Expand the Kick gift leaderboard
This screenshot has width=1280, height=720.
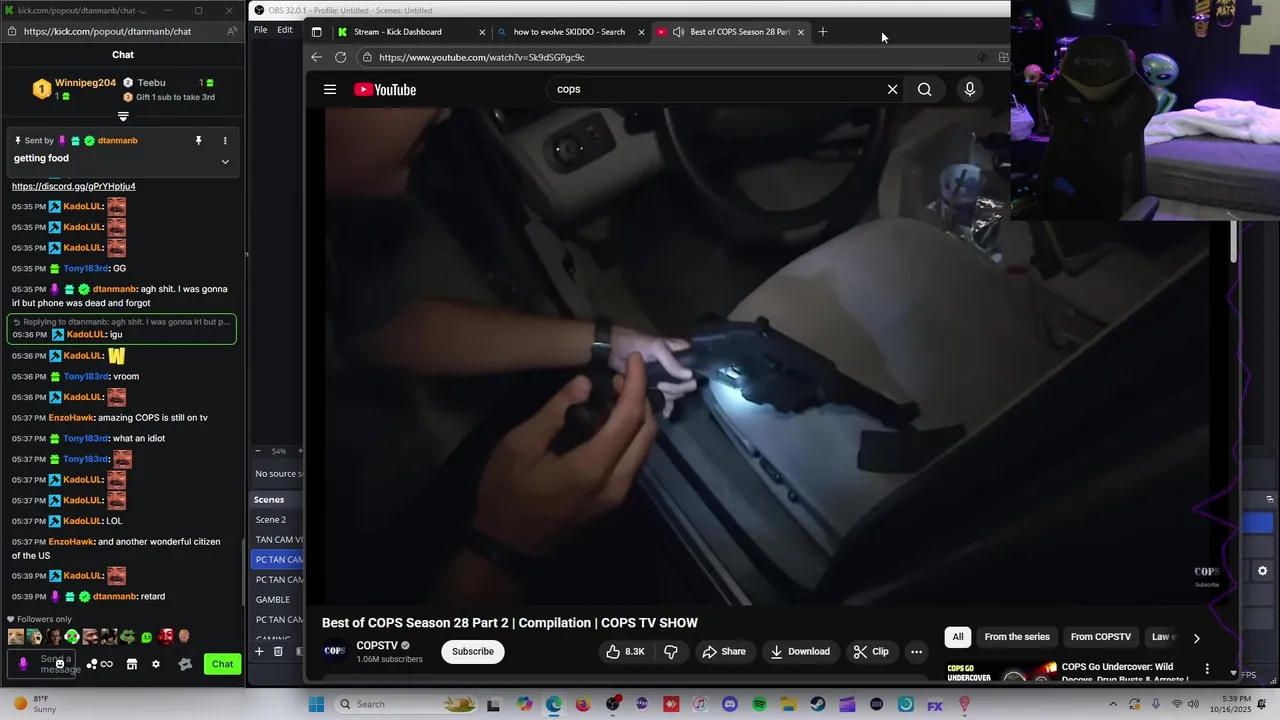click(x=123, y=116)
